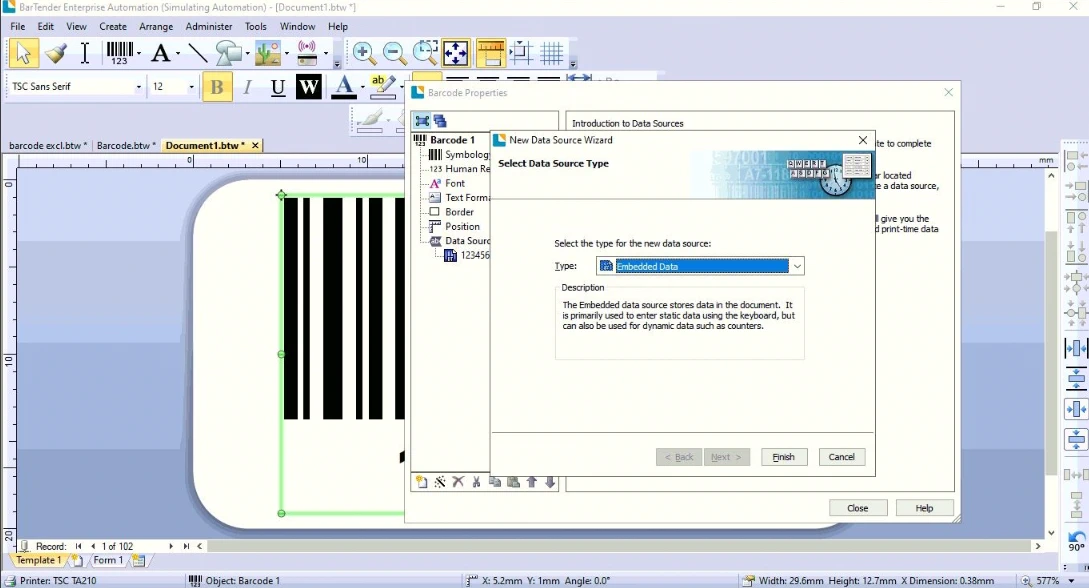Click move up arrow below properties tree
Viewport: 1089px width, 588px height.
coord(532,482)
